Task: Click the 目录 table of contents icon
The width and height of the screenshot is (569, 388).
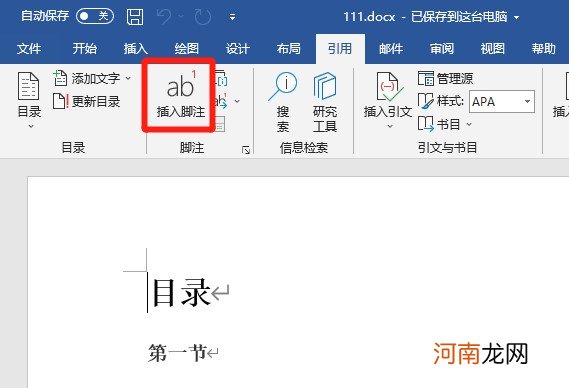Action: point(29,86)
